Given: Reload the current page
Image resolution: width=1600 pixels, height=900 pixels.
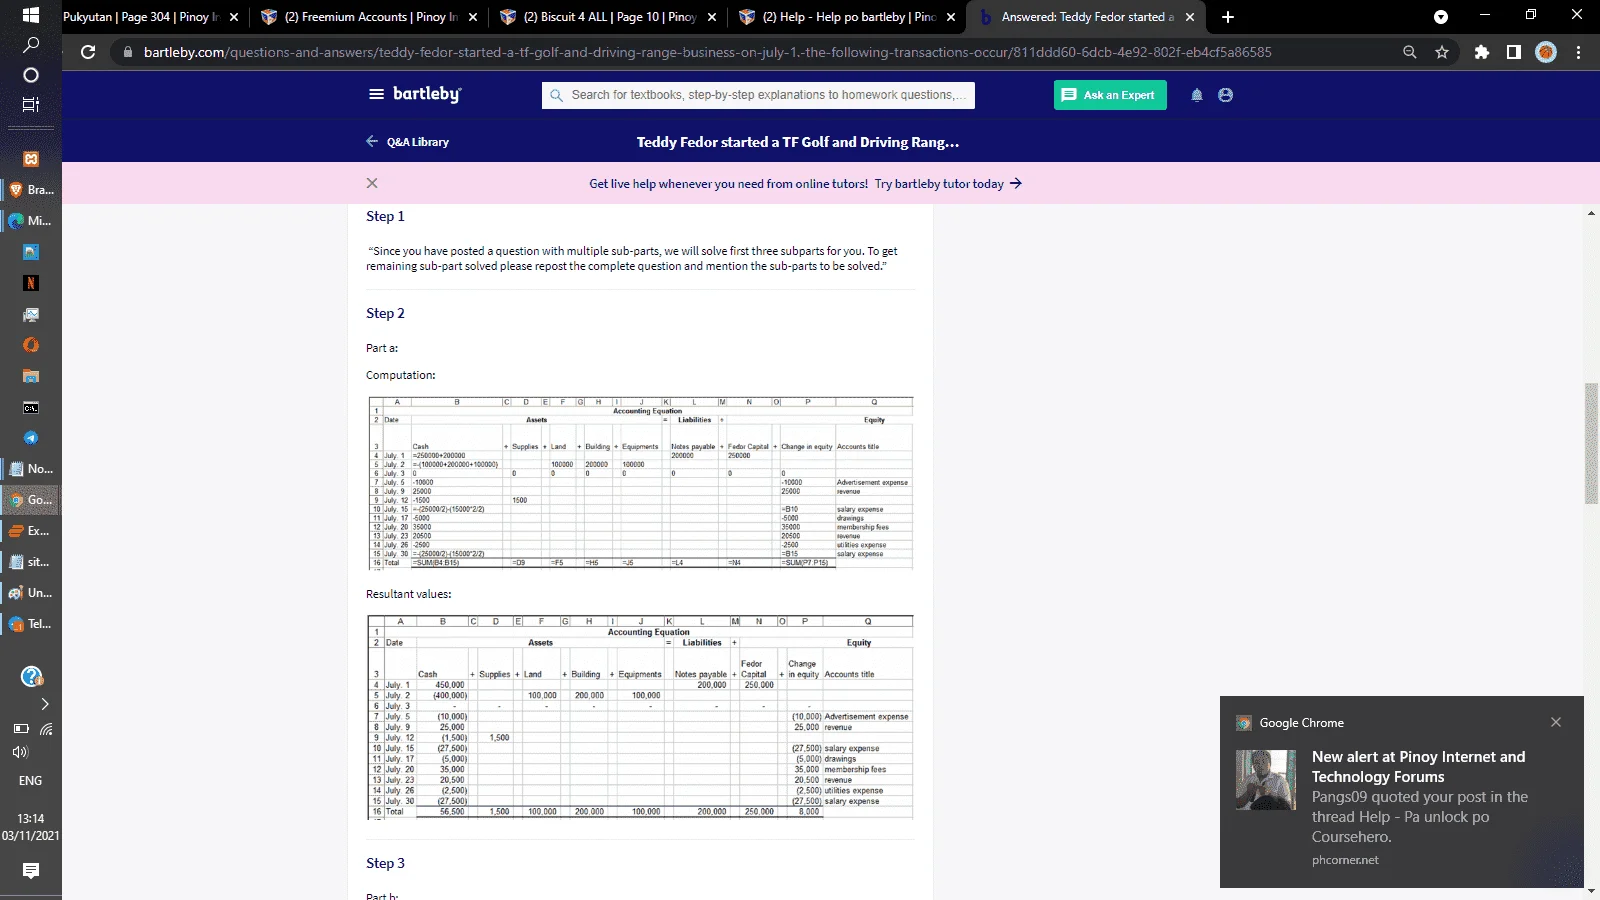Looking at the screenshot, I should (x=88, y=52).
